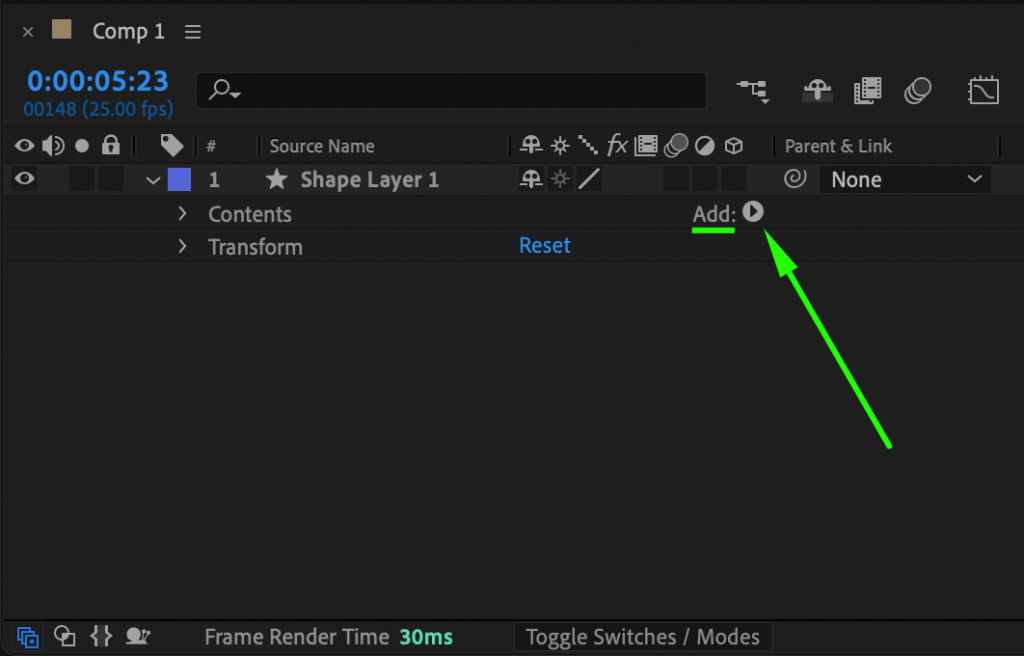Click Reset on the Transform properties

(544, 245)
